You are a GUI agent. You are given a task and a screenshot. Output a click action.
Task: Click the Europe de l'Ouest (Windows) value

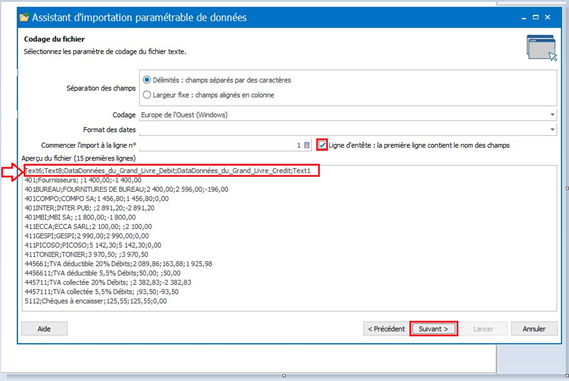(184, 115)
